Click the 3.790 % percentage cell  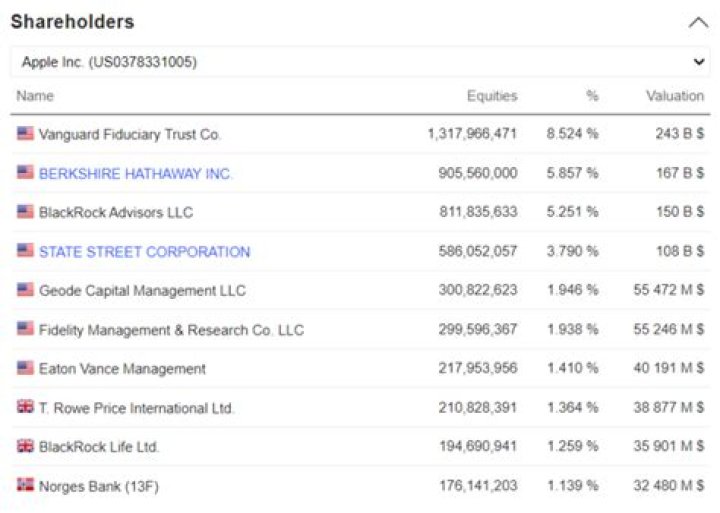tap(573, 251)
